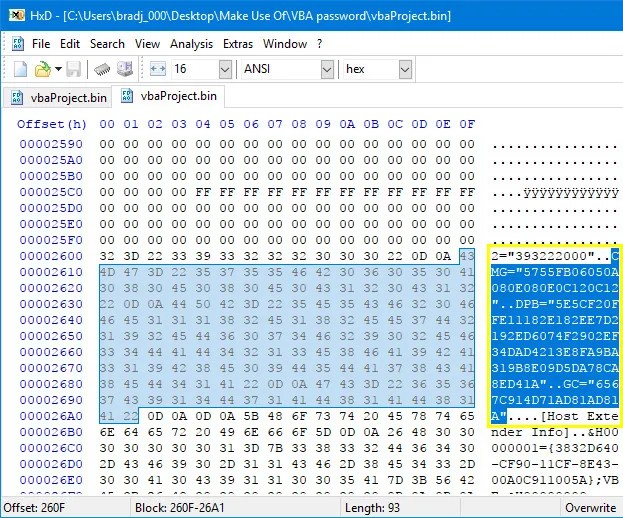This screenshot has height=518, width=623.
Task: Click decoded text MG="5755FB06050A
Action: click(555, 272)
